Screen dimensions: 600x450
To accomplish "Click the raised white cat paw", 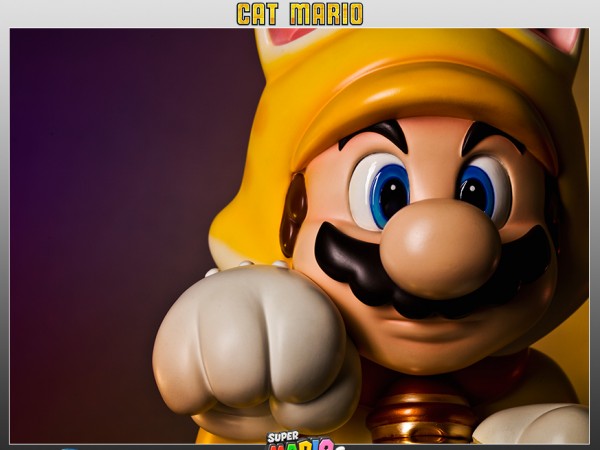I will tap(250, 340).
